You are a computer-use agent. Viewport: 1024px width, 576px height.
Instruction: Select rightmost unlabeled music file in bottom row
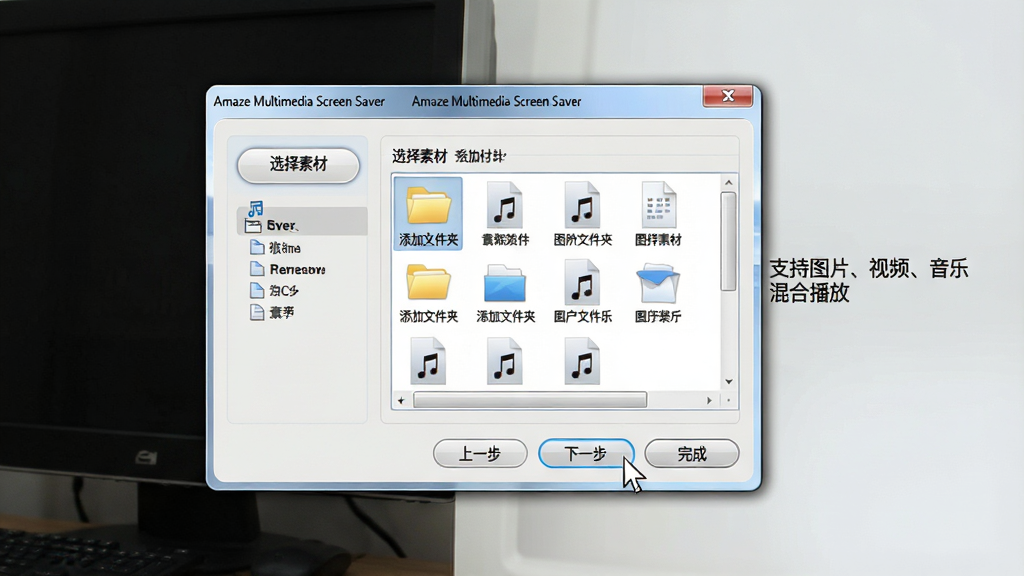(x=582, y=361)
